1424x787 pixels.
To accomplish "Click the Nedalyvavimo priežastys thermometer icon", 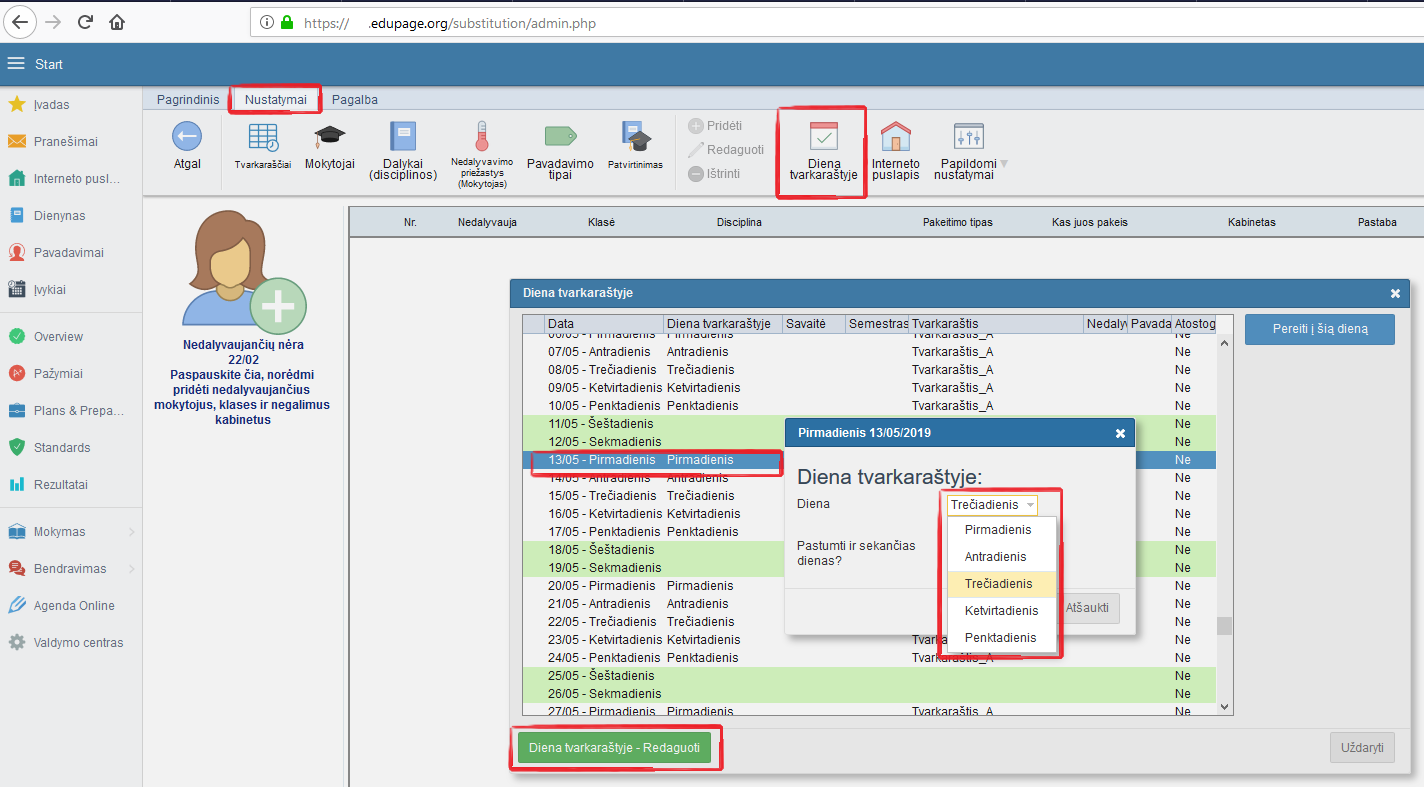I will click(x=481, y=136).
